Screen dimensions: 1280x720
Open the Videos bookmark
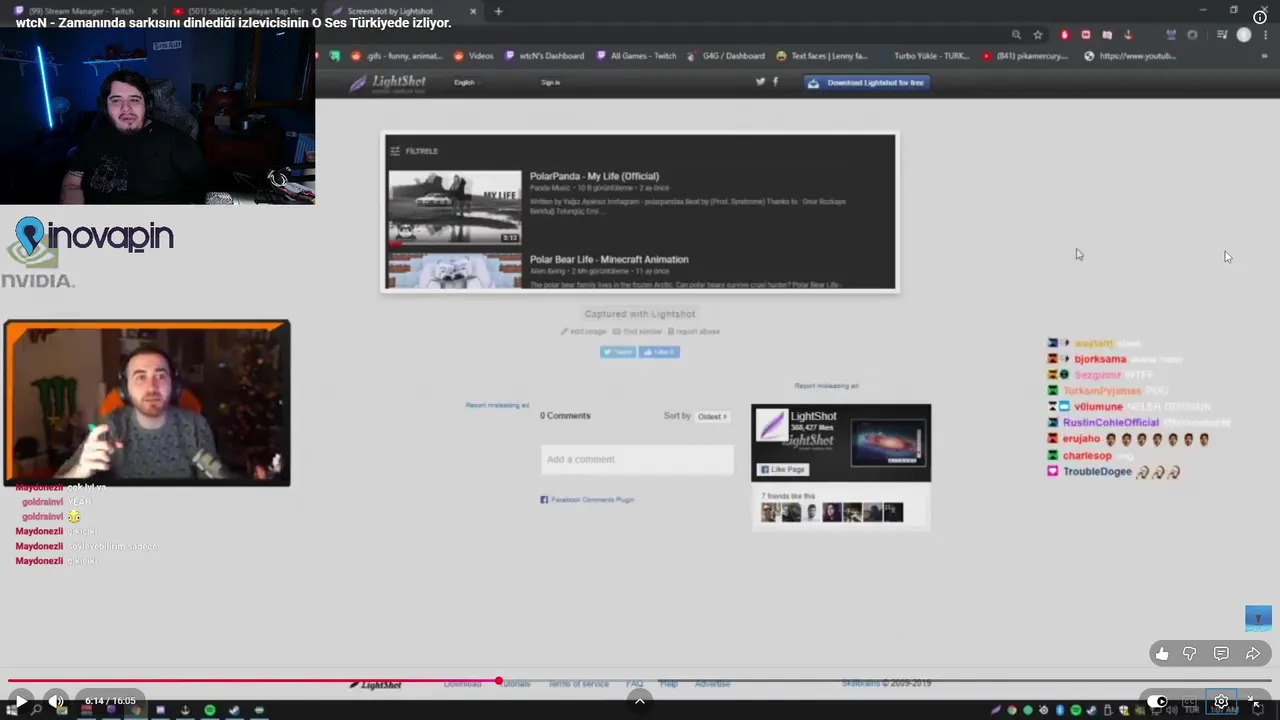click(474, 56)
